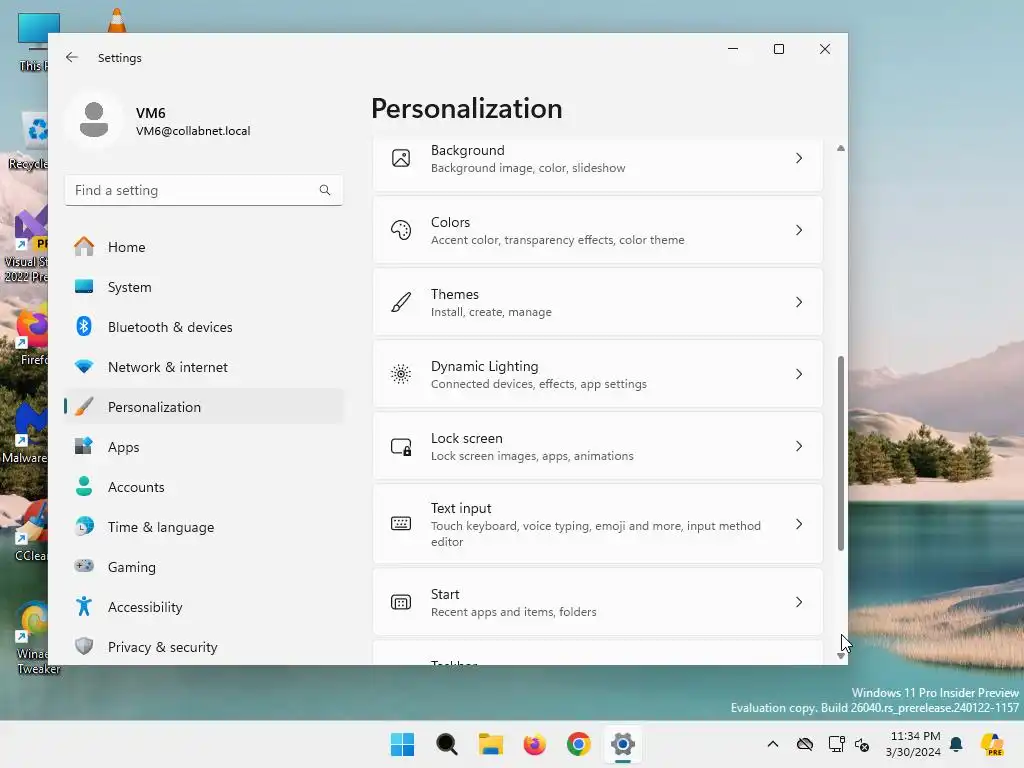Screen dimensions: 1024x768
Task: Open Privacy & security section
Action: (x=204, y=647)
